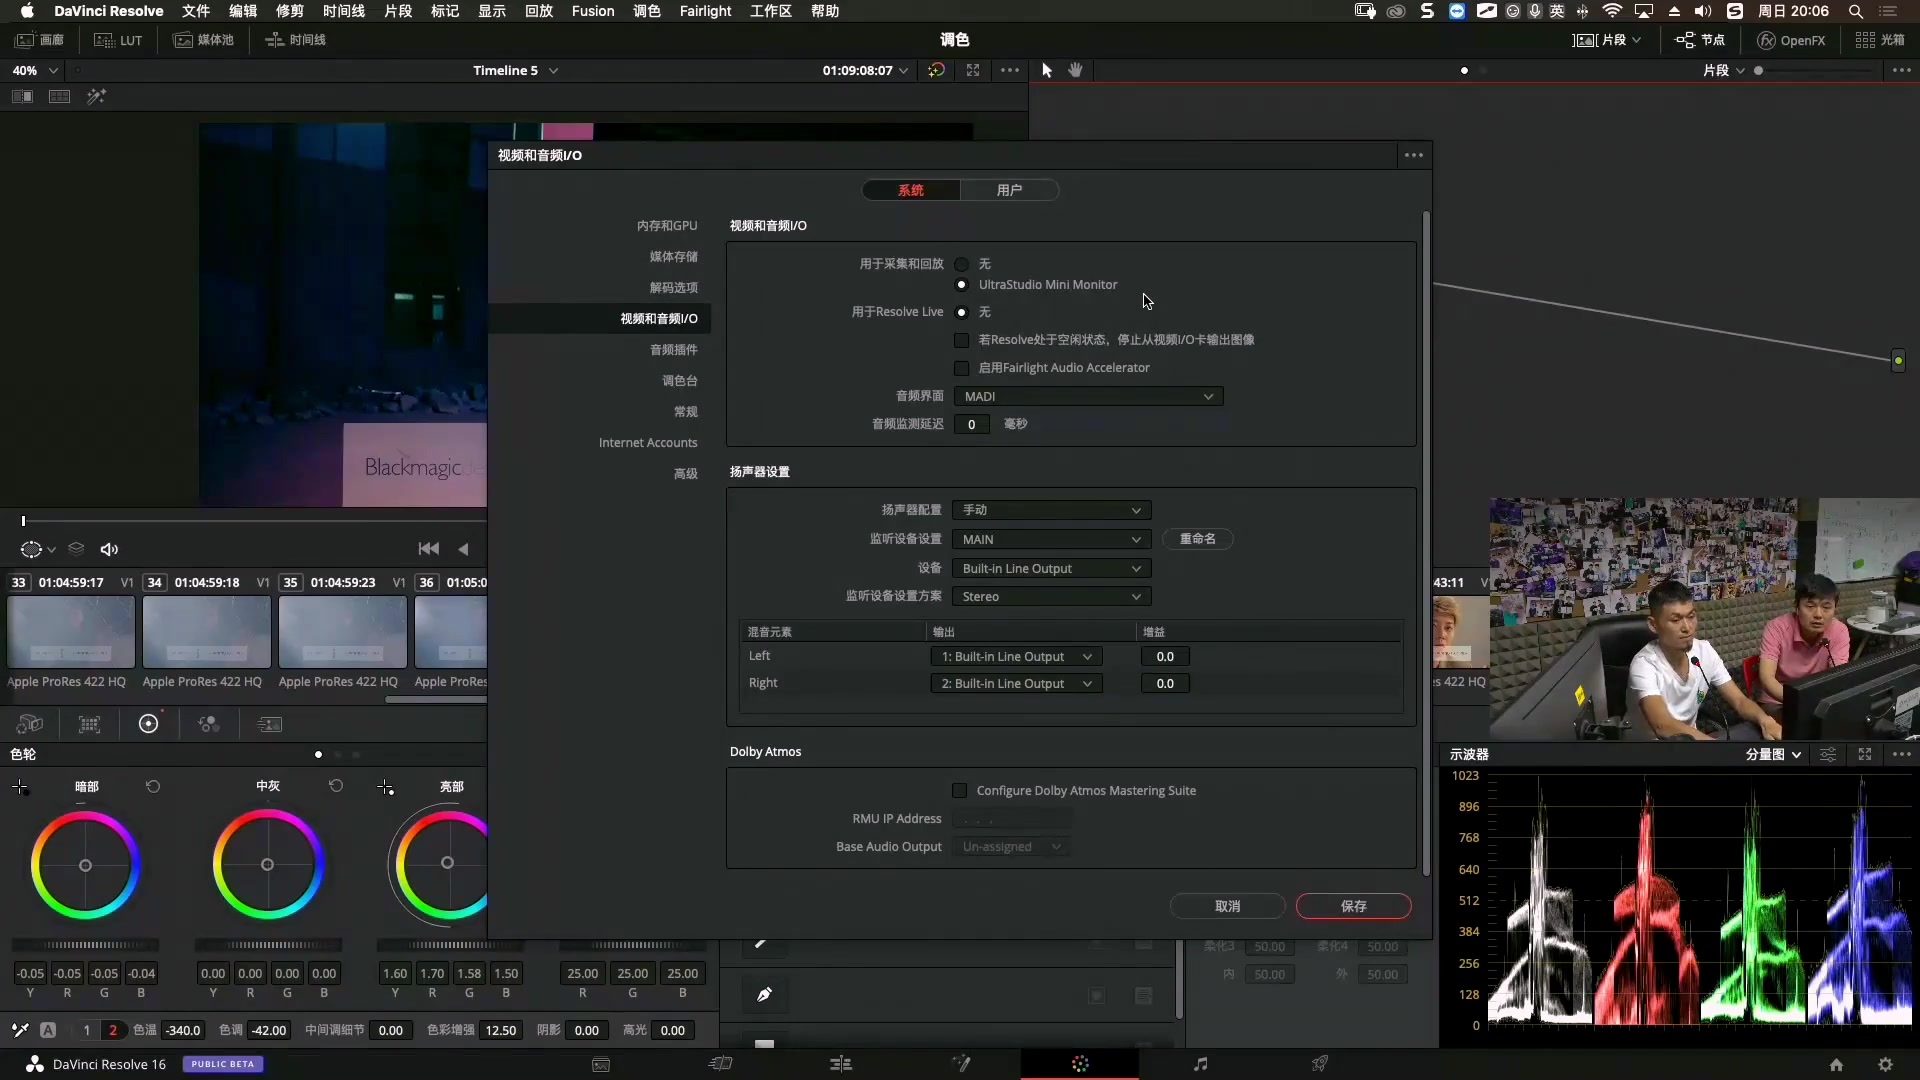Screen dimensions: 1920x1080
Task: Select the arrow pointer tool in node editor
Action: point(1047,70)
